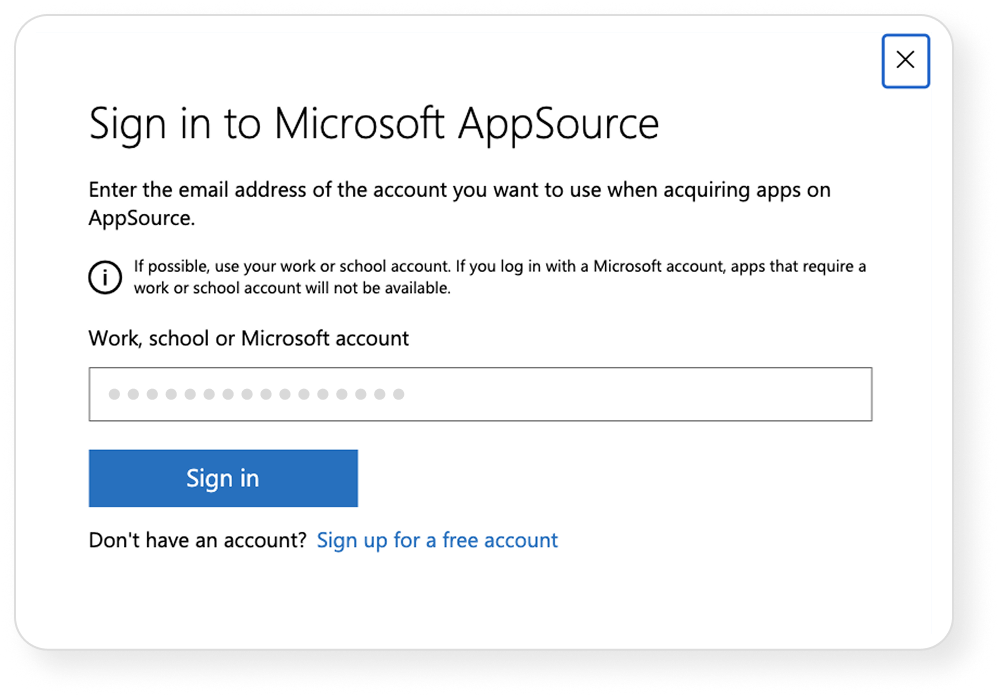Focus the Work, school or Microsoft account field
Image resolution: width=1000 pixels, height=697 pixels.
[x=480, y=394]
